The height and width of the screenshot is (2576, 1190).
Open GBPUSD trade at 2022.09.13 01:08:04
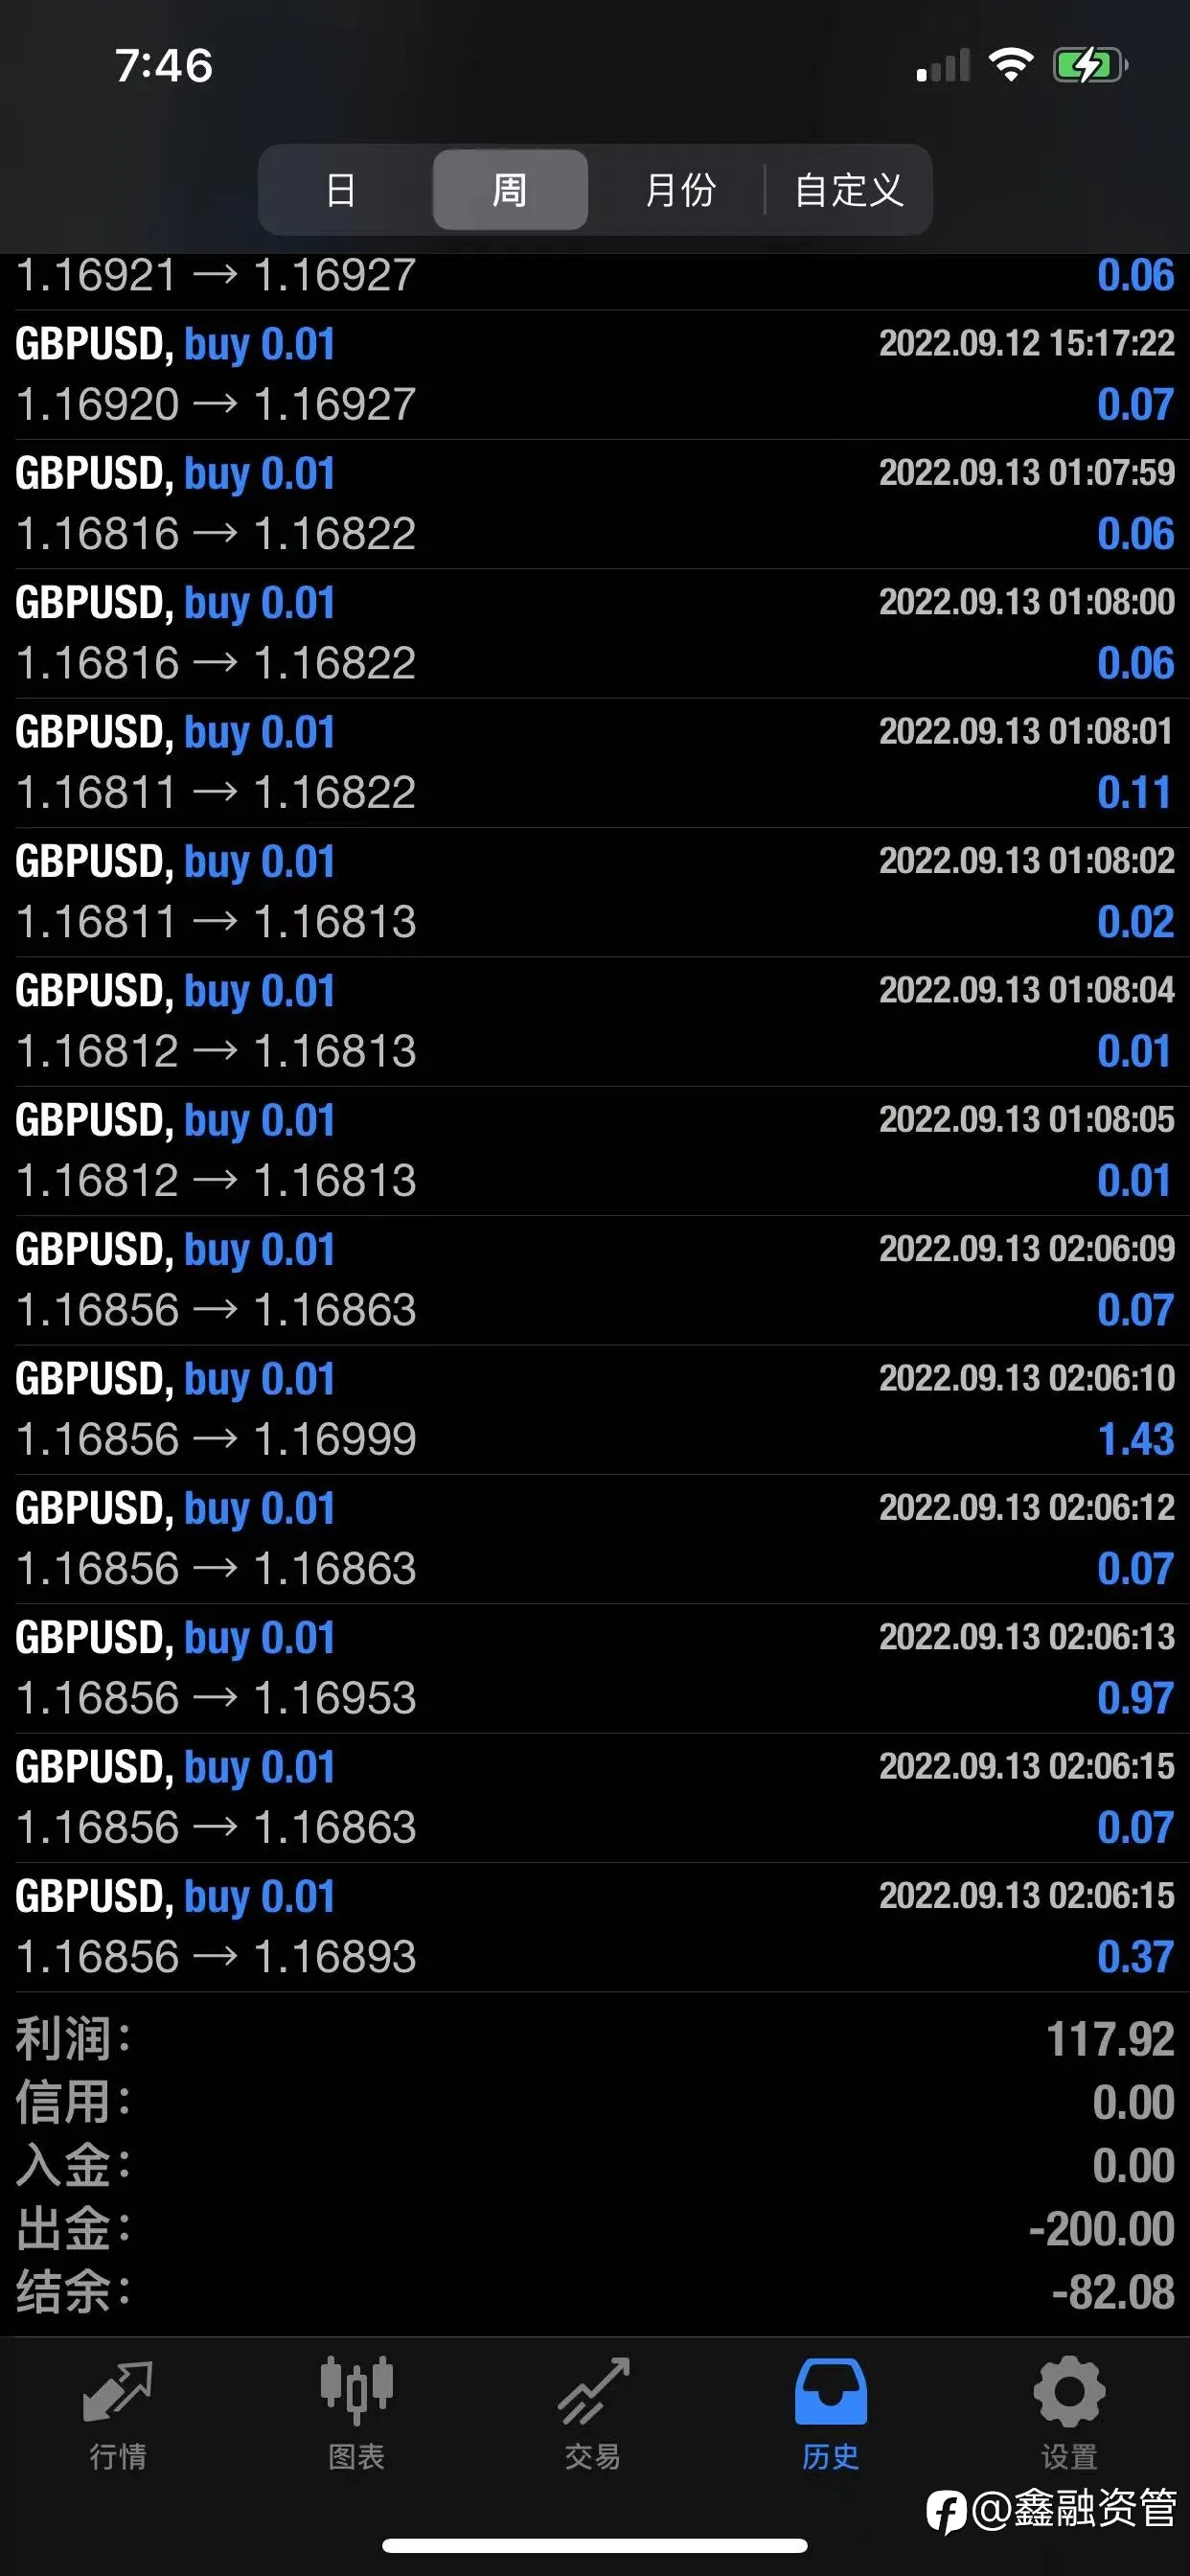pos(595,1021)
